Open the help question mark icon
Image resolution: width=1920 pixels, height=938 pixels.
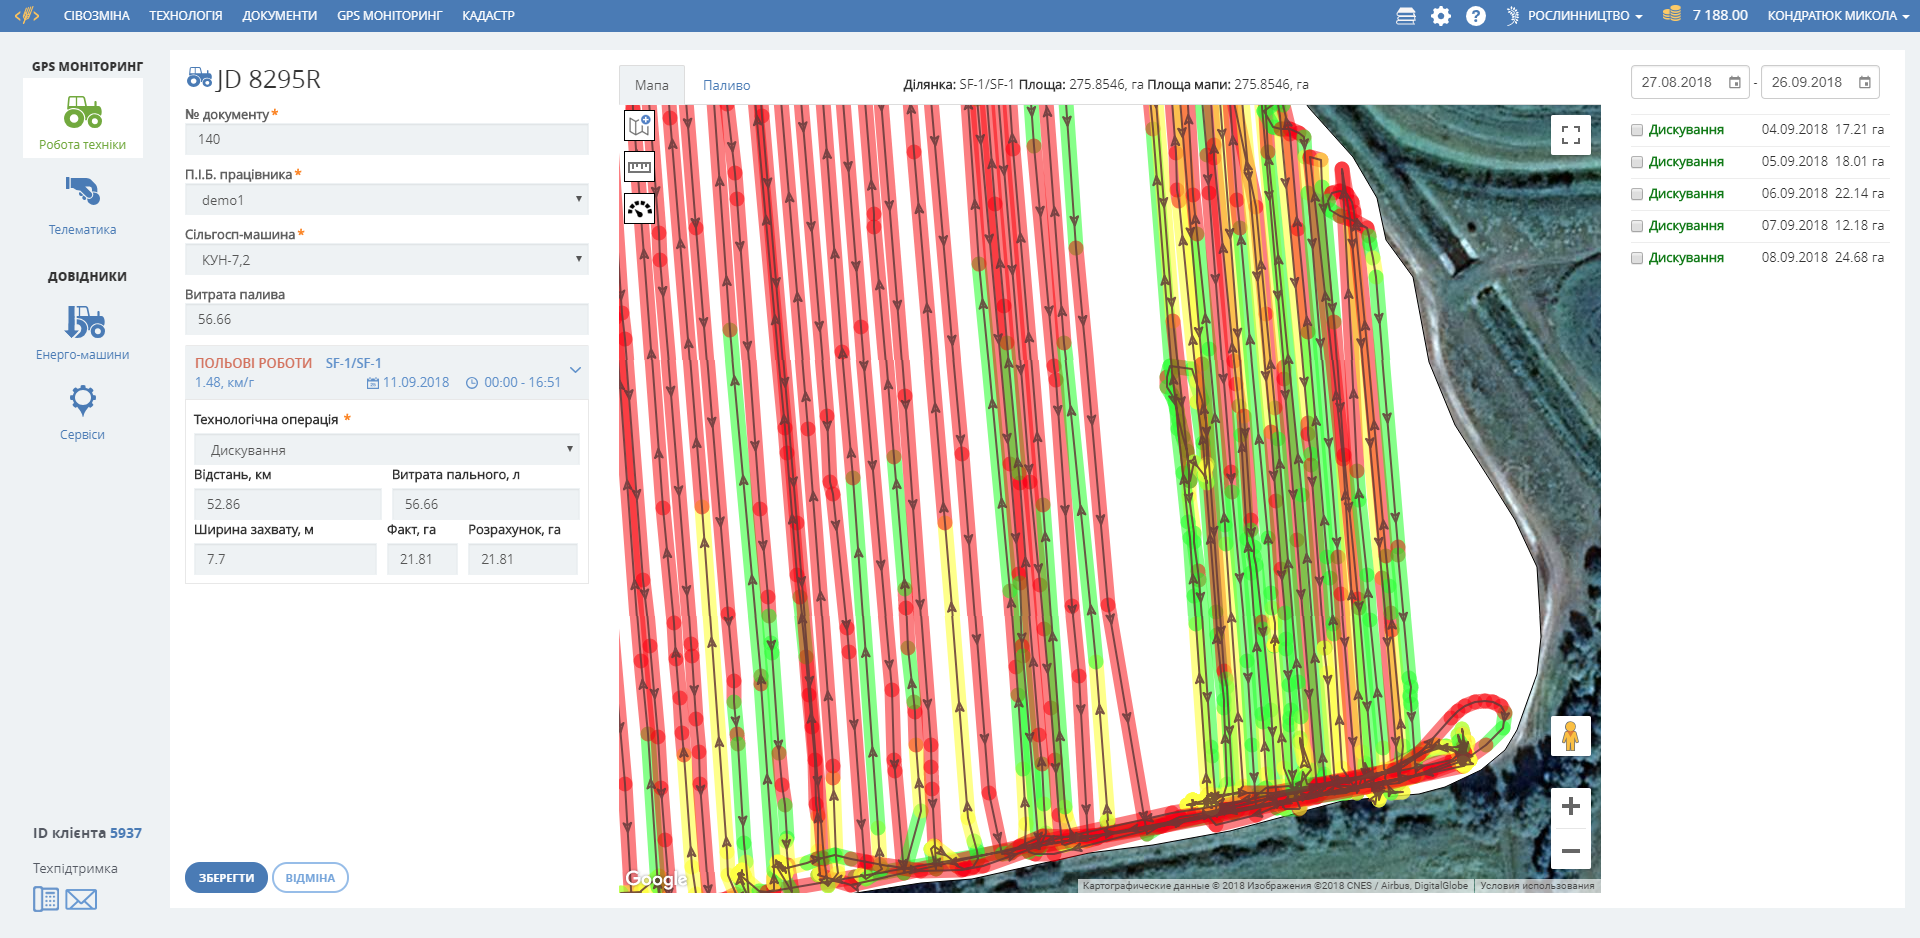pyautogui.click(x=1475, y=16)
